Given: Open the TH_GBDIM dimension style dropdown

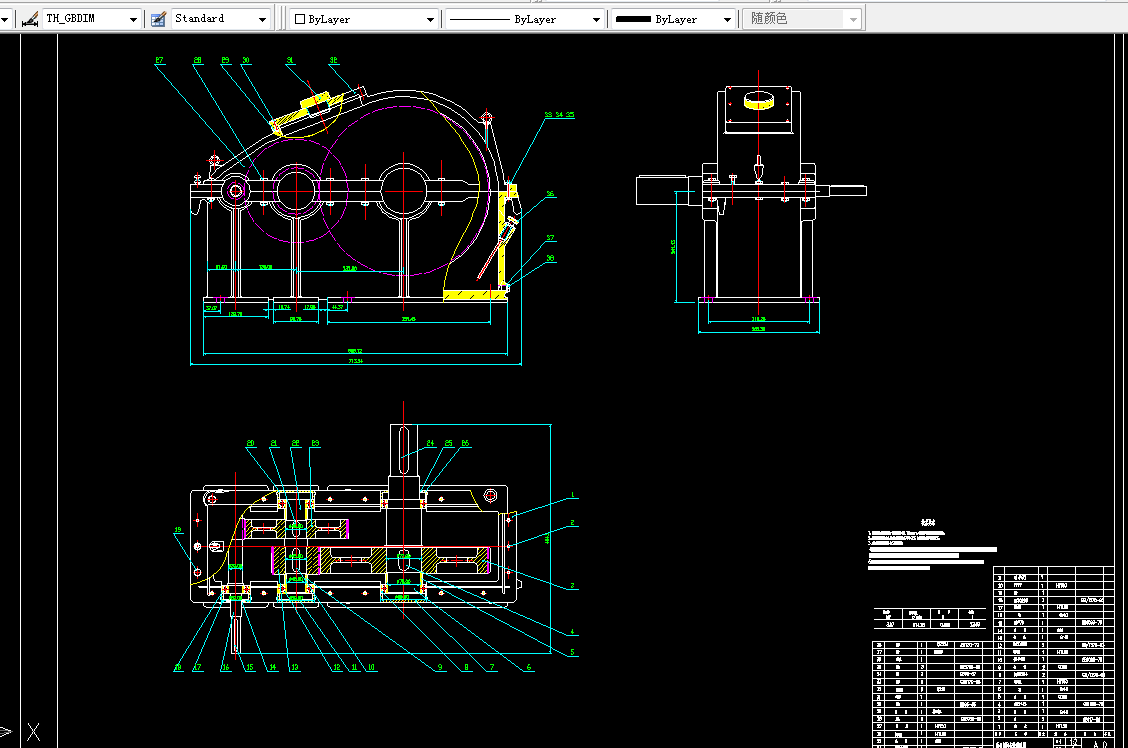Looking at the screenshot, I should point(133,19).
